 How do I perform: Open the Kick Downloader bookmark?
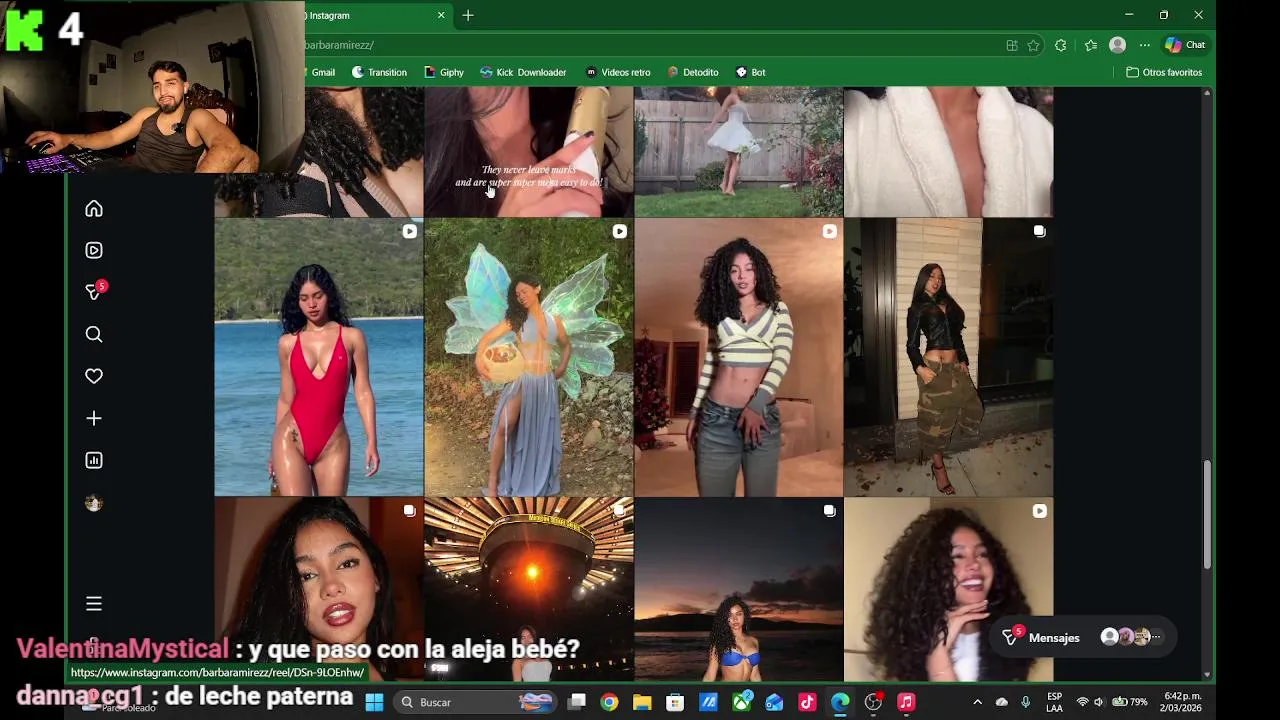523,72
